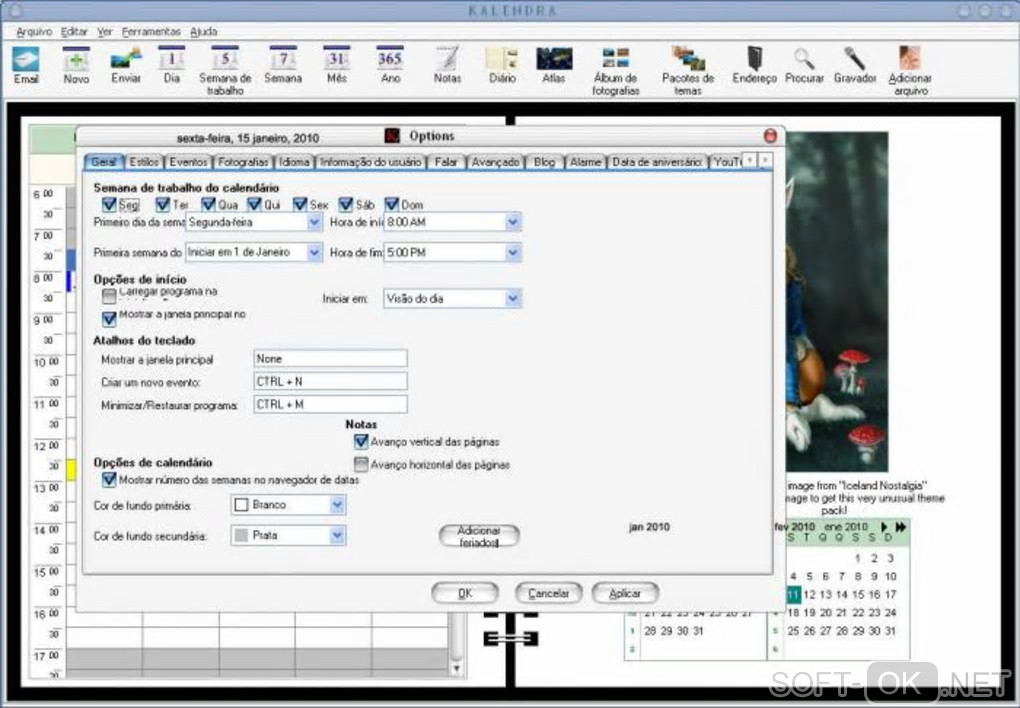Open the Ajuda menu

point(204,31)
